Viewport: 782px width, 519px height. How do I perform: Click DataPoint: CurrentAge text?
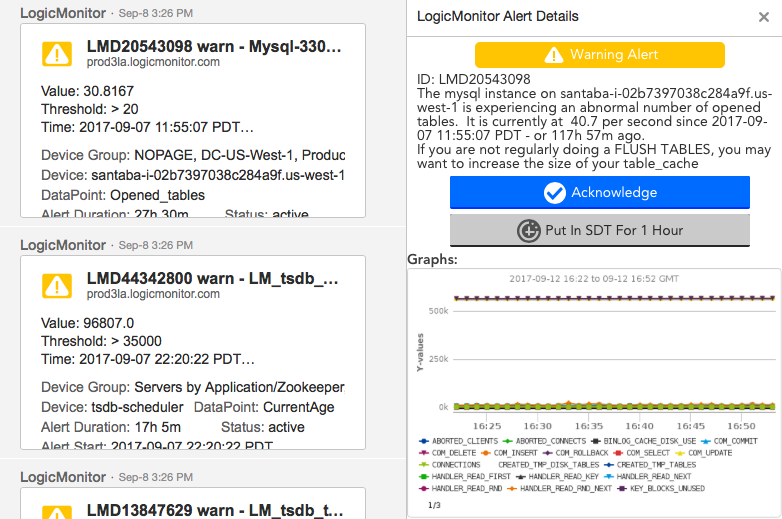(264, 407)
